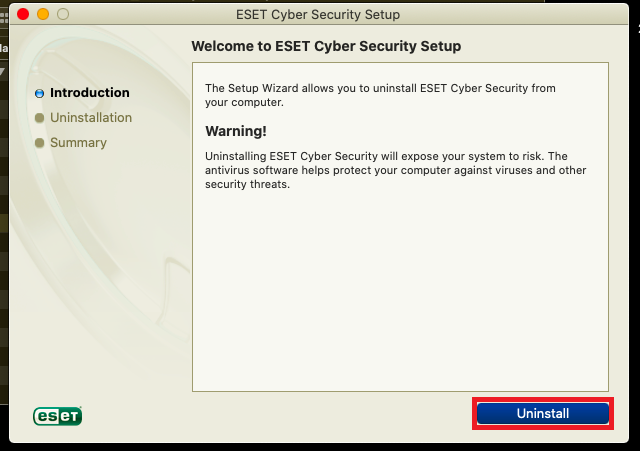Click the ESET Cyber Security Setup title

point(318,15)
